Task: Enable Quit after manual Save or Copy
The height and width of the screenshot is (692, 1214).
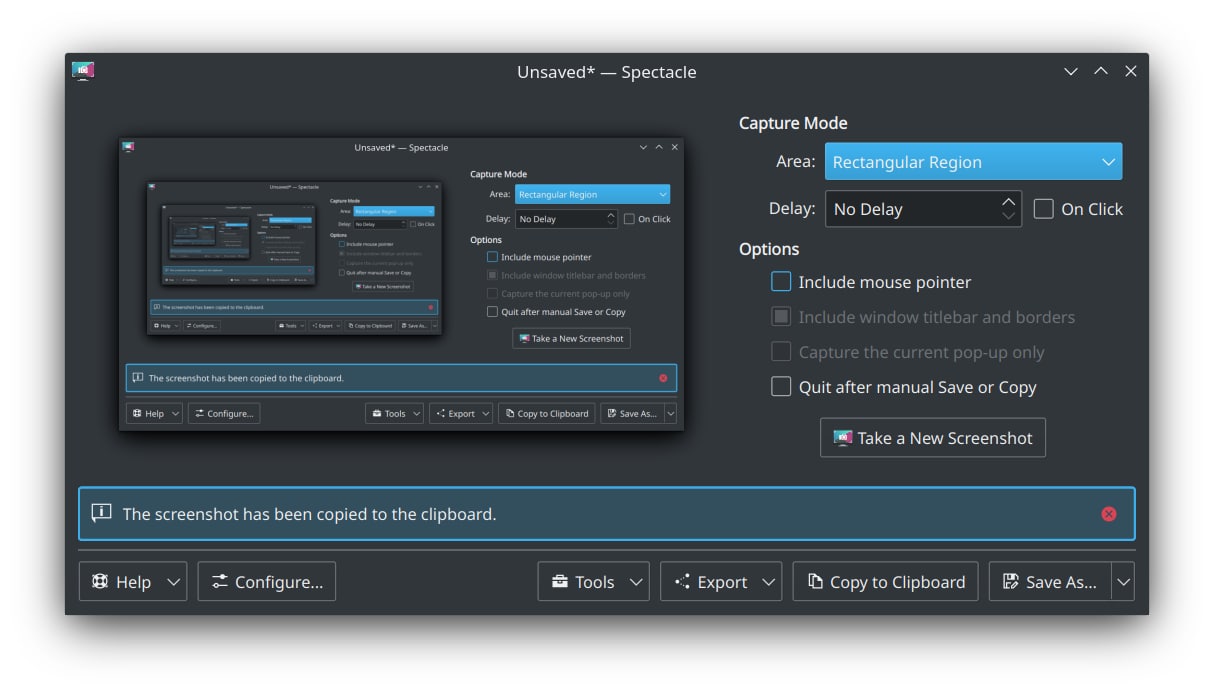Action: tap(781, 387)
